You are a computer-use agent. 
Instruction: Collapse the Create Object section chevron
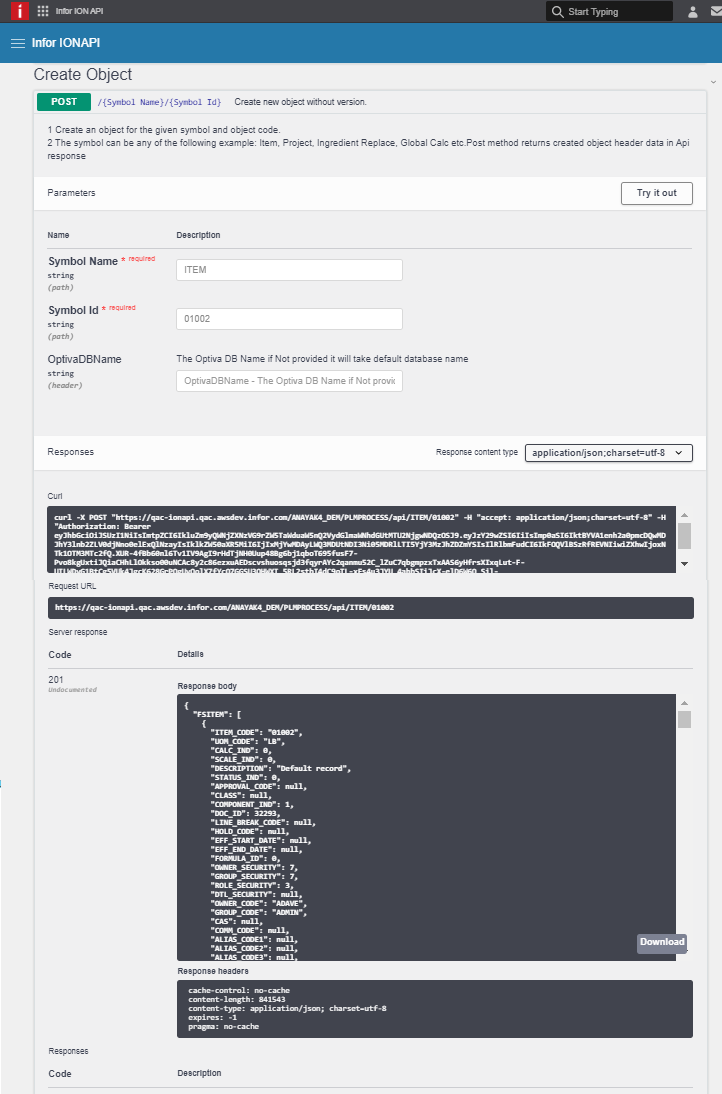[x=713, y=82]
